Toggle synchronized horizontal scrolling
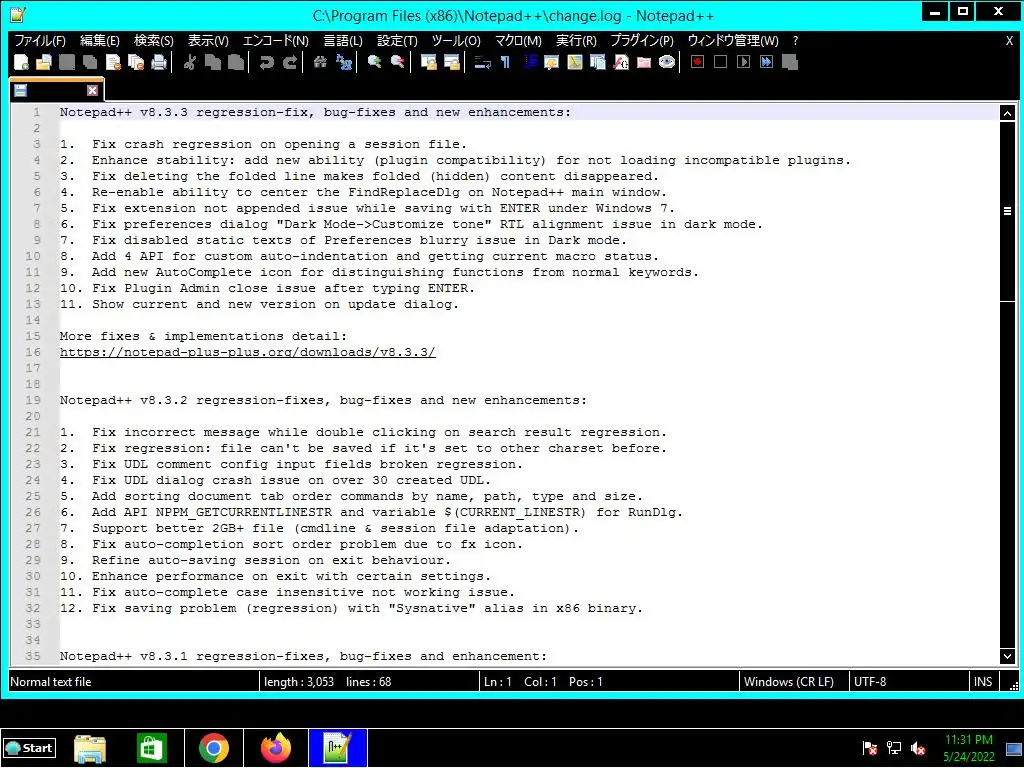 pyautogui.click(x=451, y=62)
